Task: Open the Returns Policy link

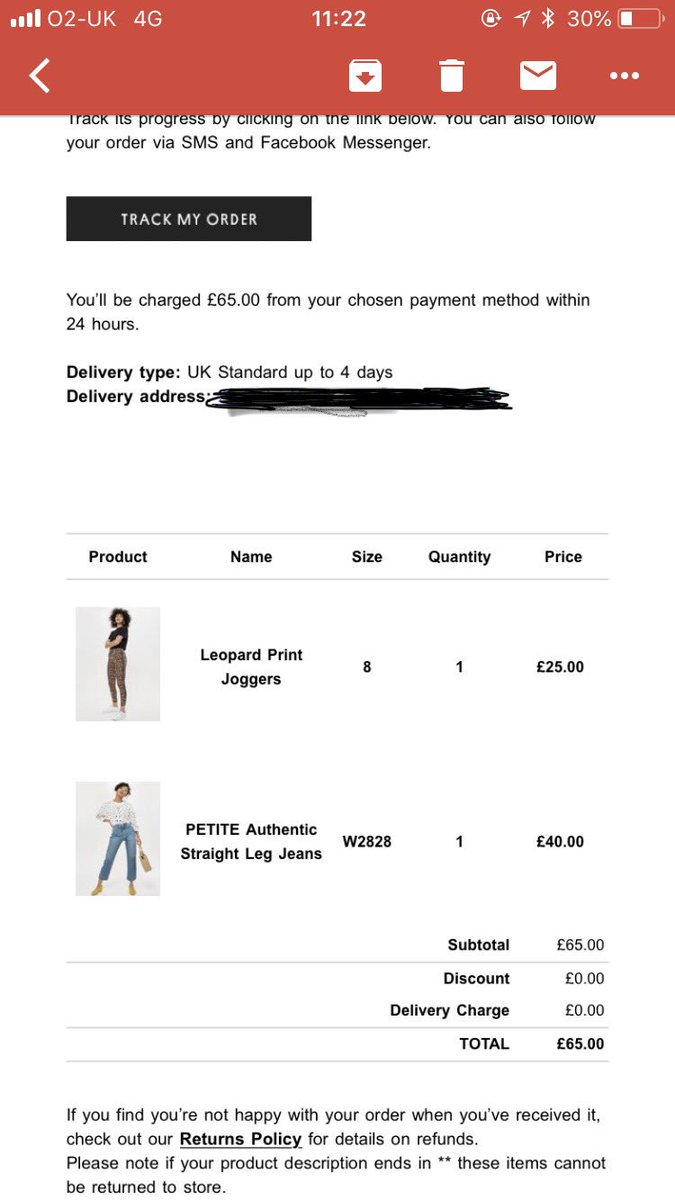Action: 240,1139
